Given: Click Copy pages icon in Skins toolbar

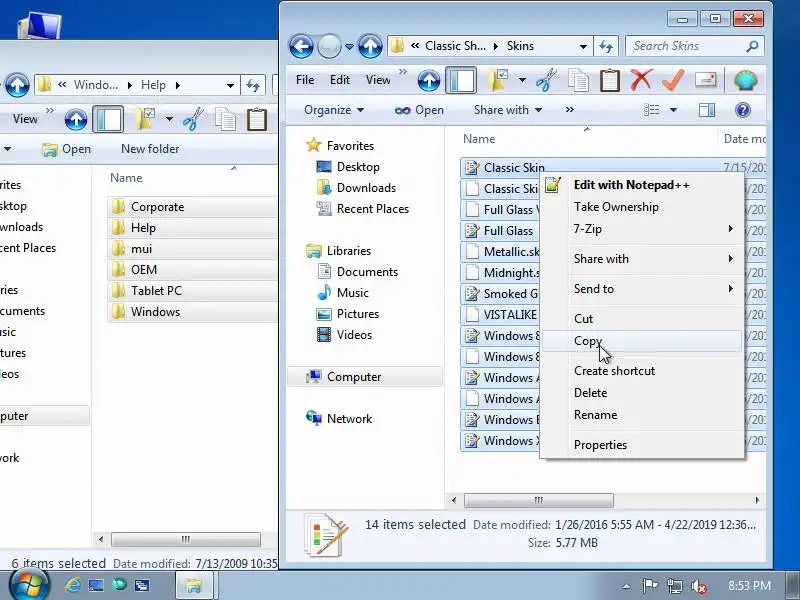Looking at the screenshot, I should click(x=578, y=80).
